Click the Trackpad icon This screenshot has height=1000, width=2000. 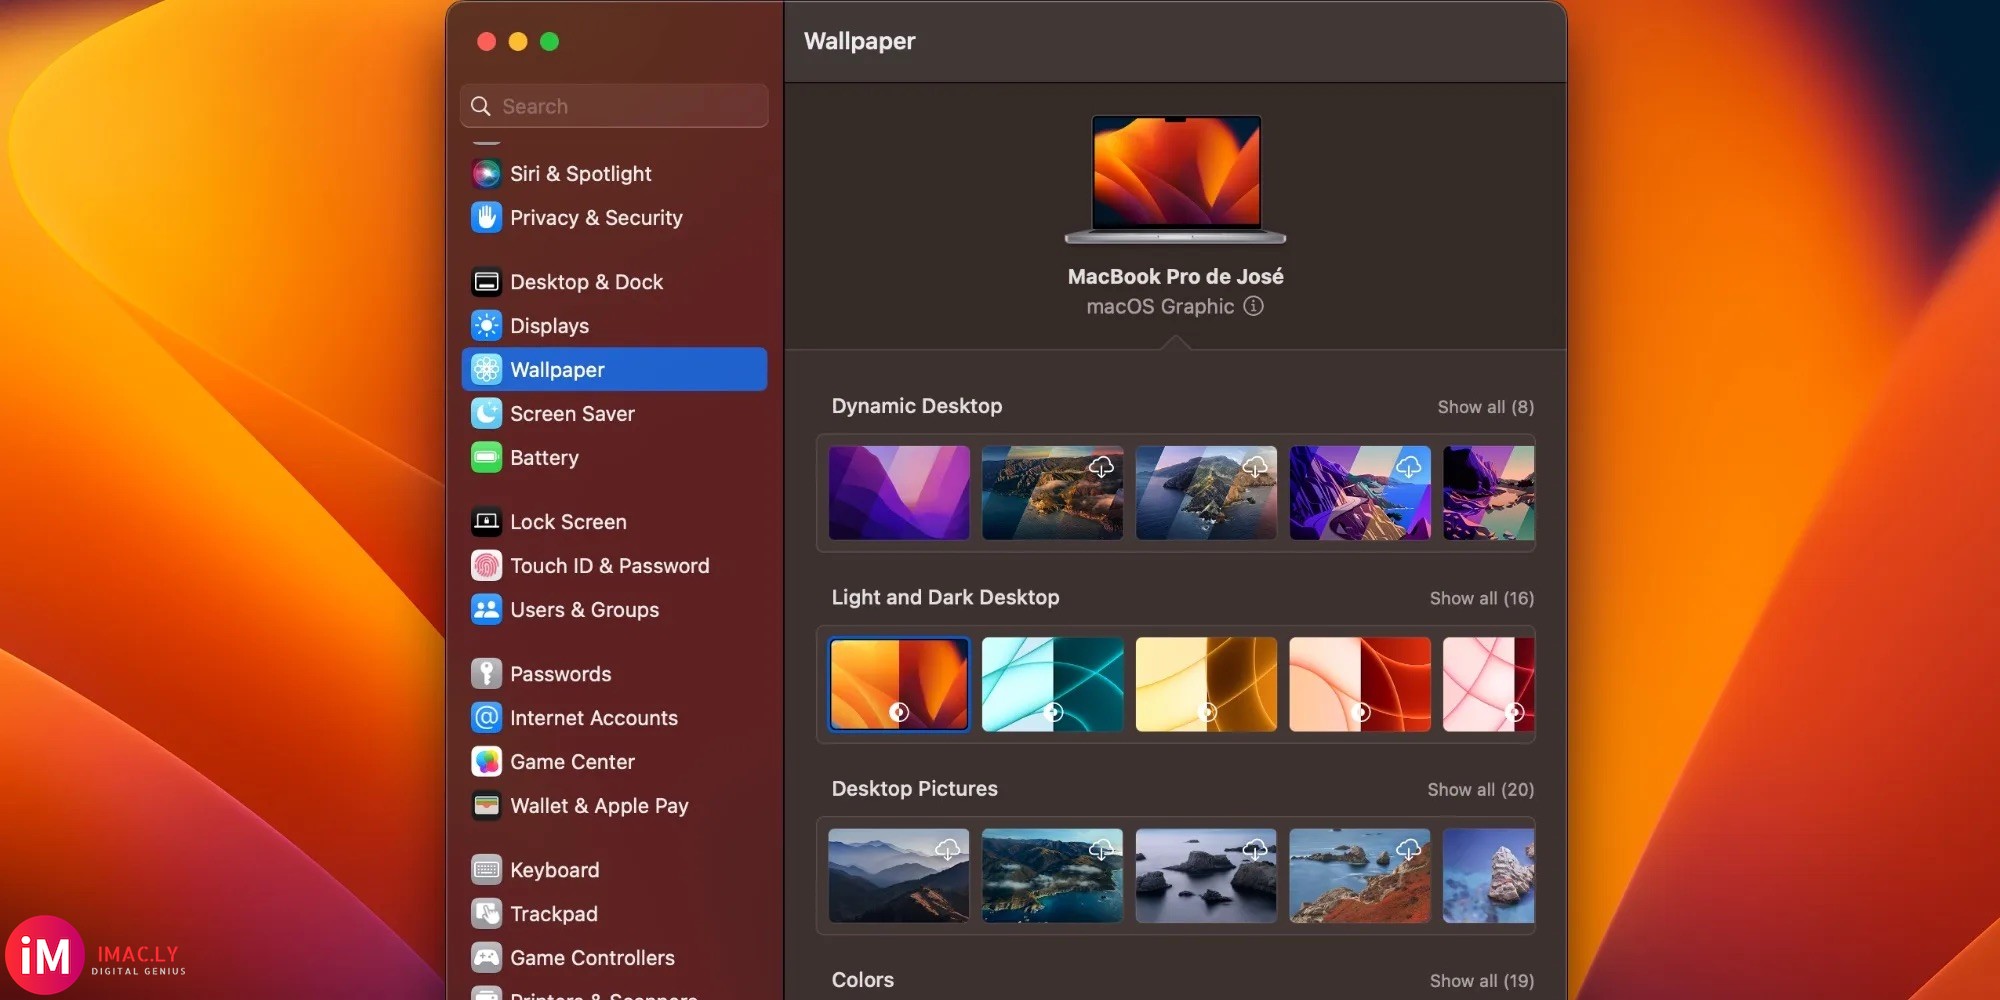pyautogui.click(x=486, y=914)
